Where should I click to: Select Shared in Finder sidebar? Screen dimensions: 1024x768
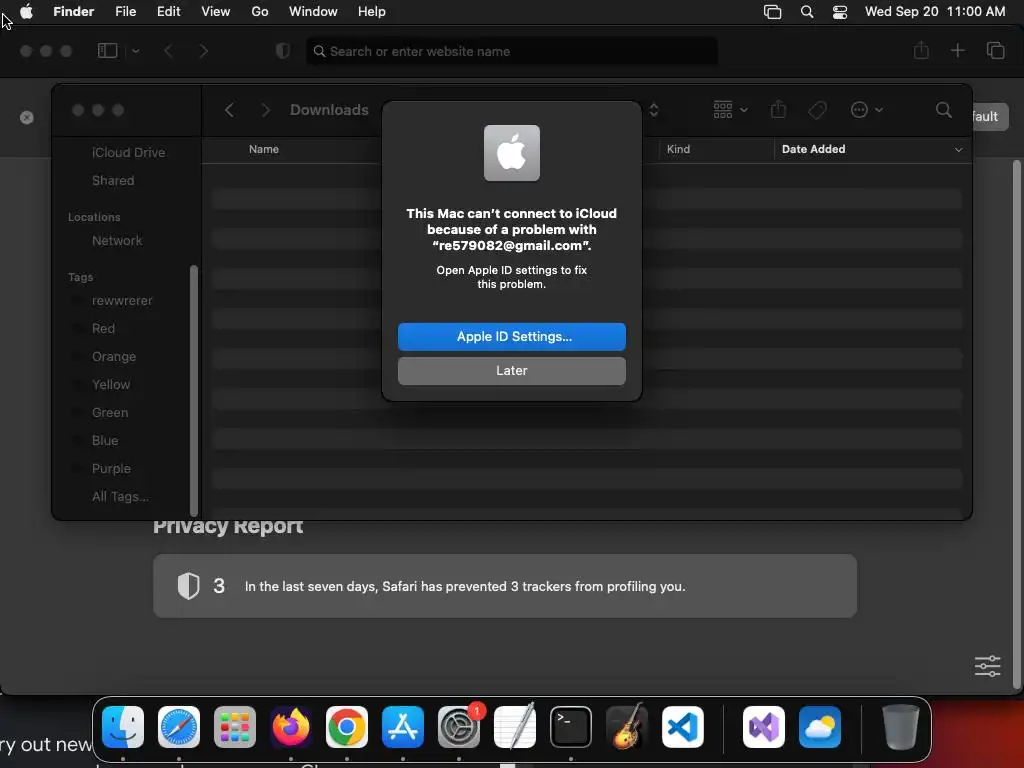113,180
